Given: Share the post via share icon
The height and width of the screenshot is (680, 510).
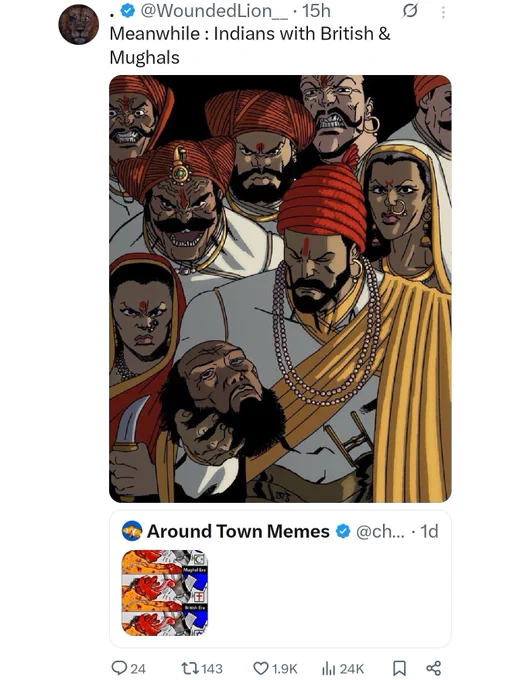Looking at the screenshot, I should (434, 668).
